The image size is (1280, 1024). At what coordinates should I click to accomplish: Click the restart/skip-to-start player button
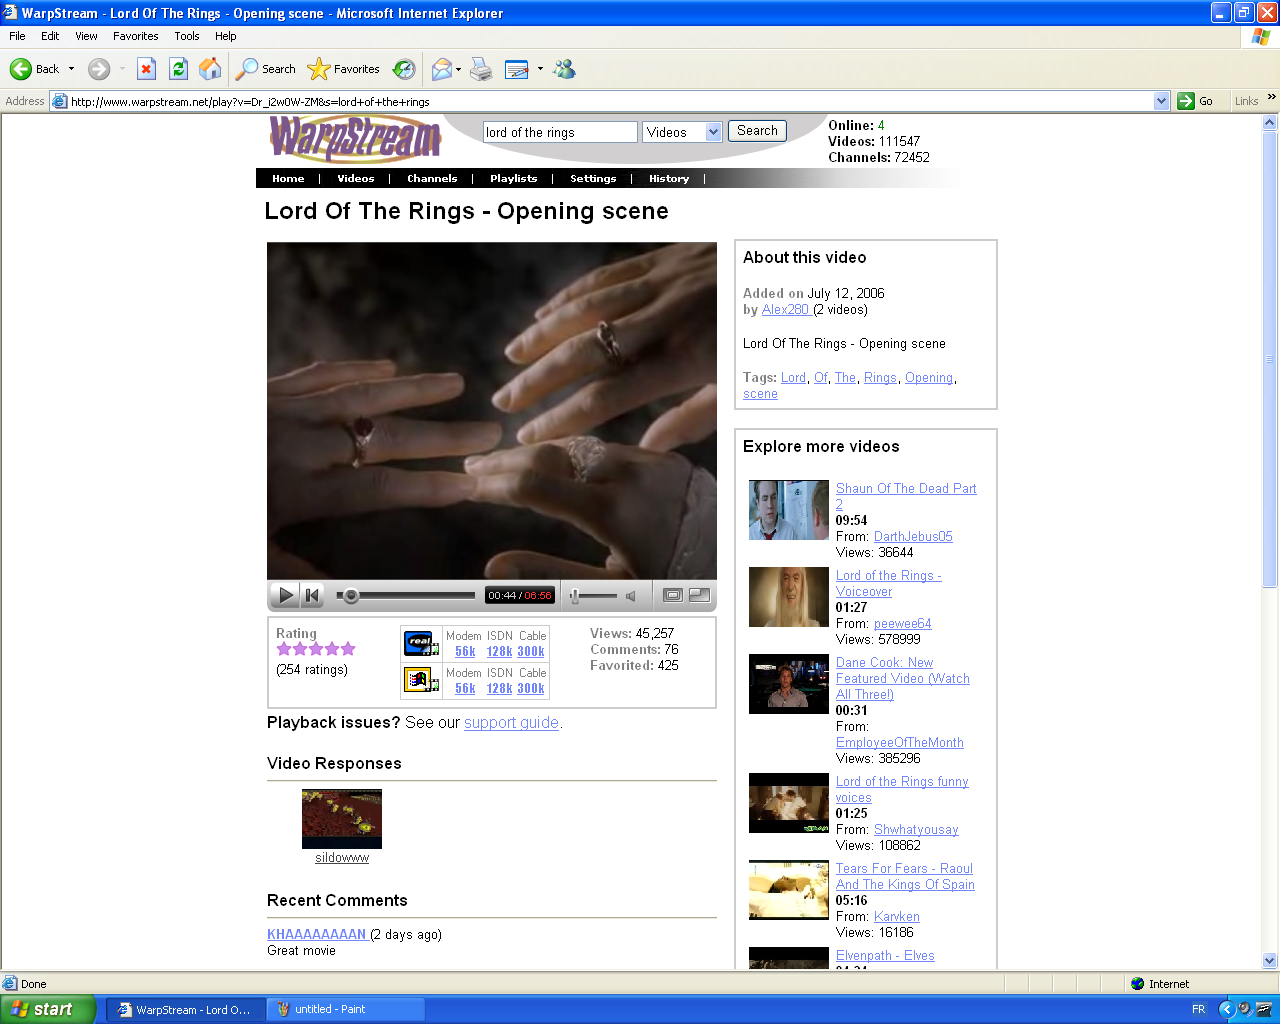[312, 596]
